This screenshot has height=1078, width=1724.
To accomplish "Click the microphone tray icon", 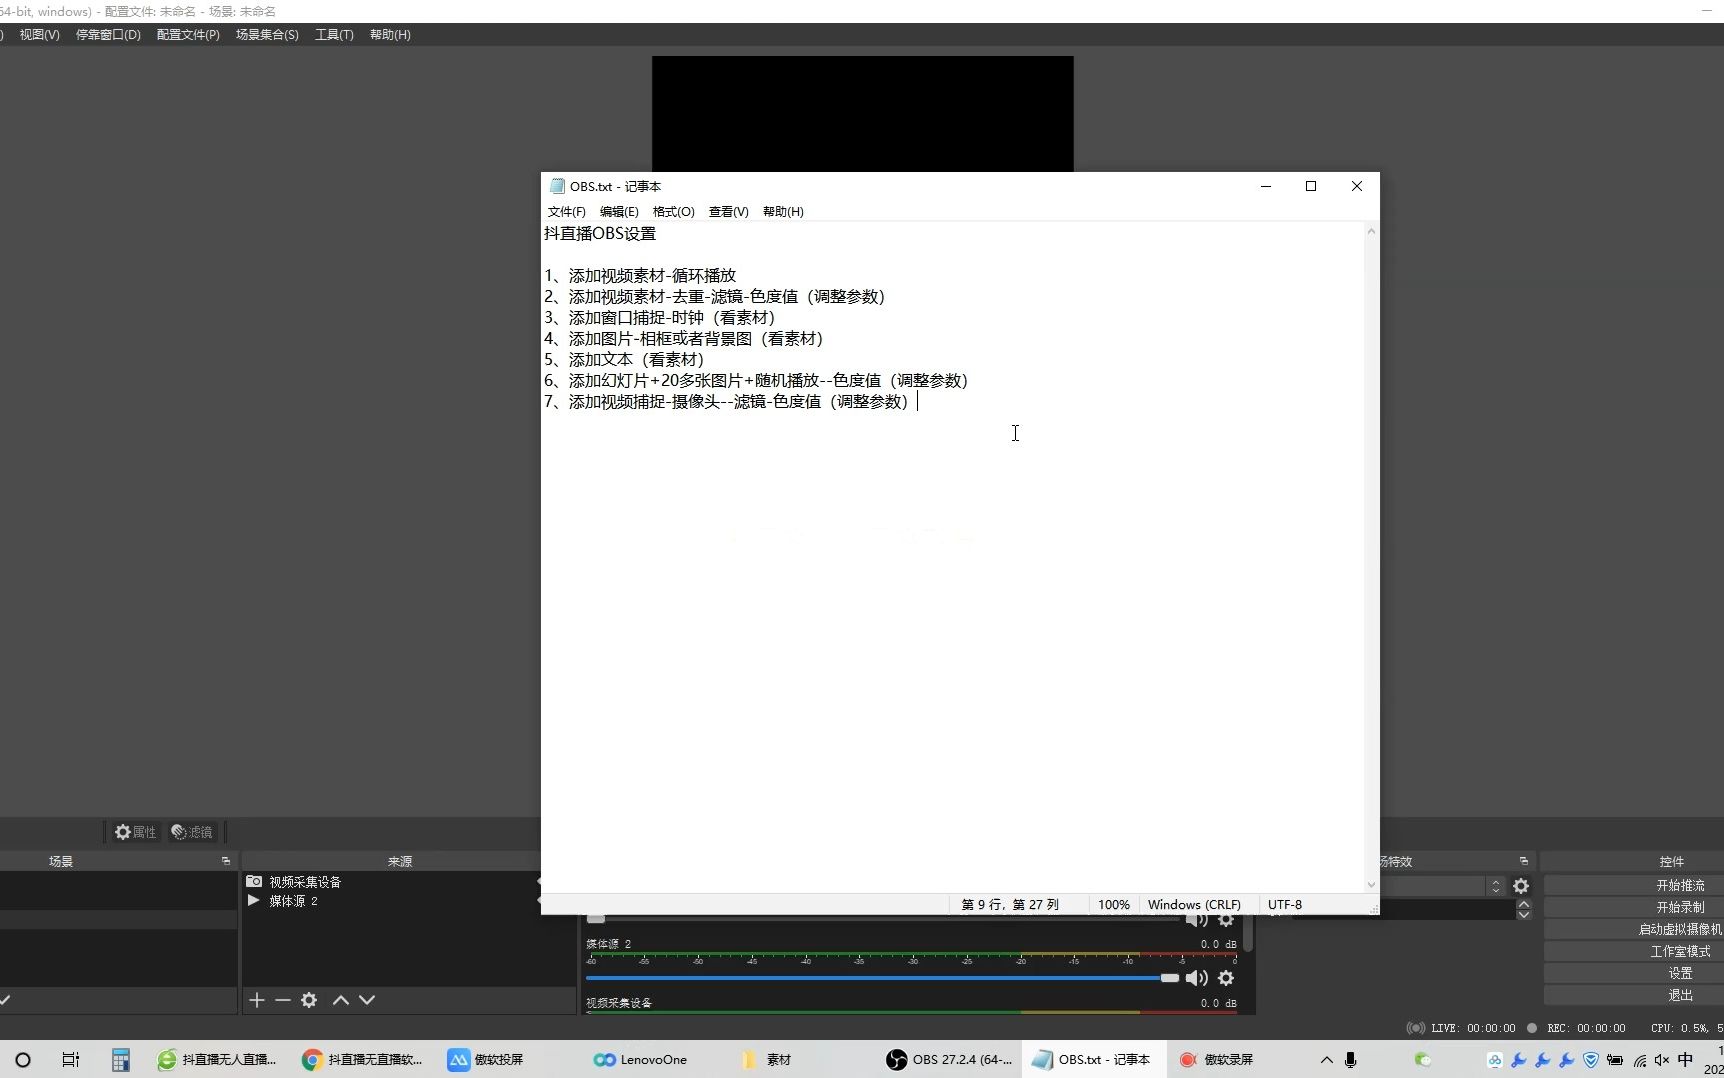I will click(x=1351, y=1060).
